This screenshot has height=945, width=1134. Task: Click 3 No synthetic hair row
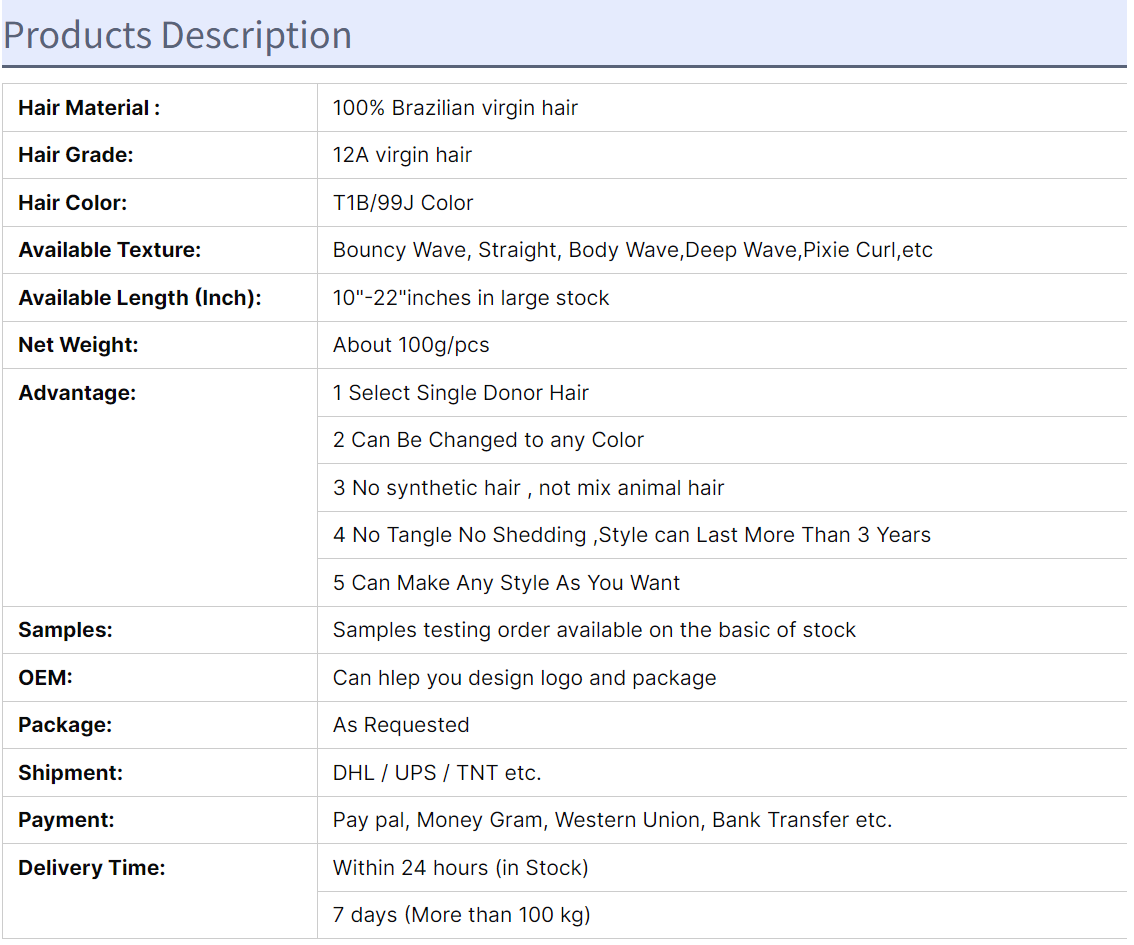tap(529, 487)
